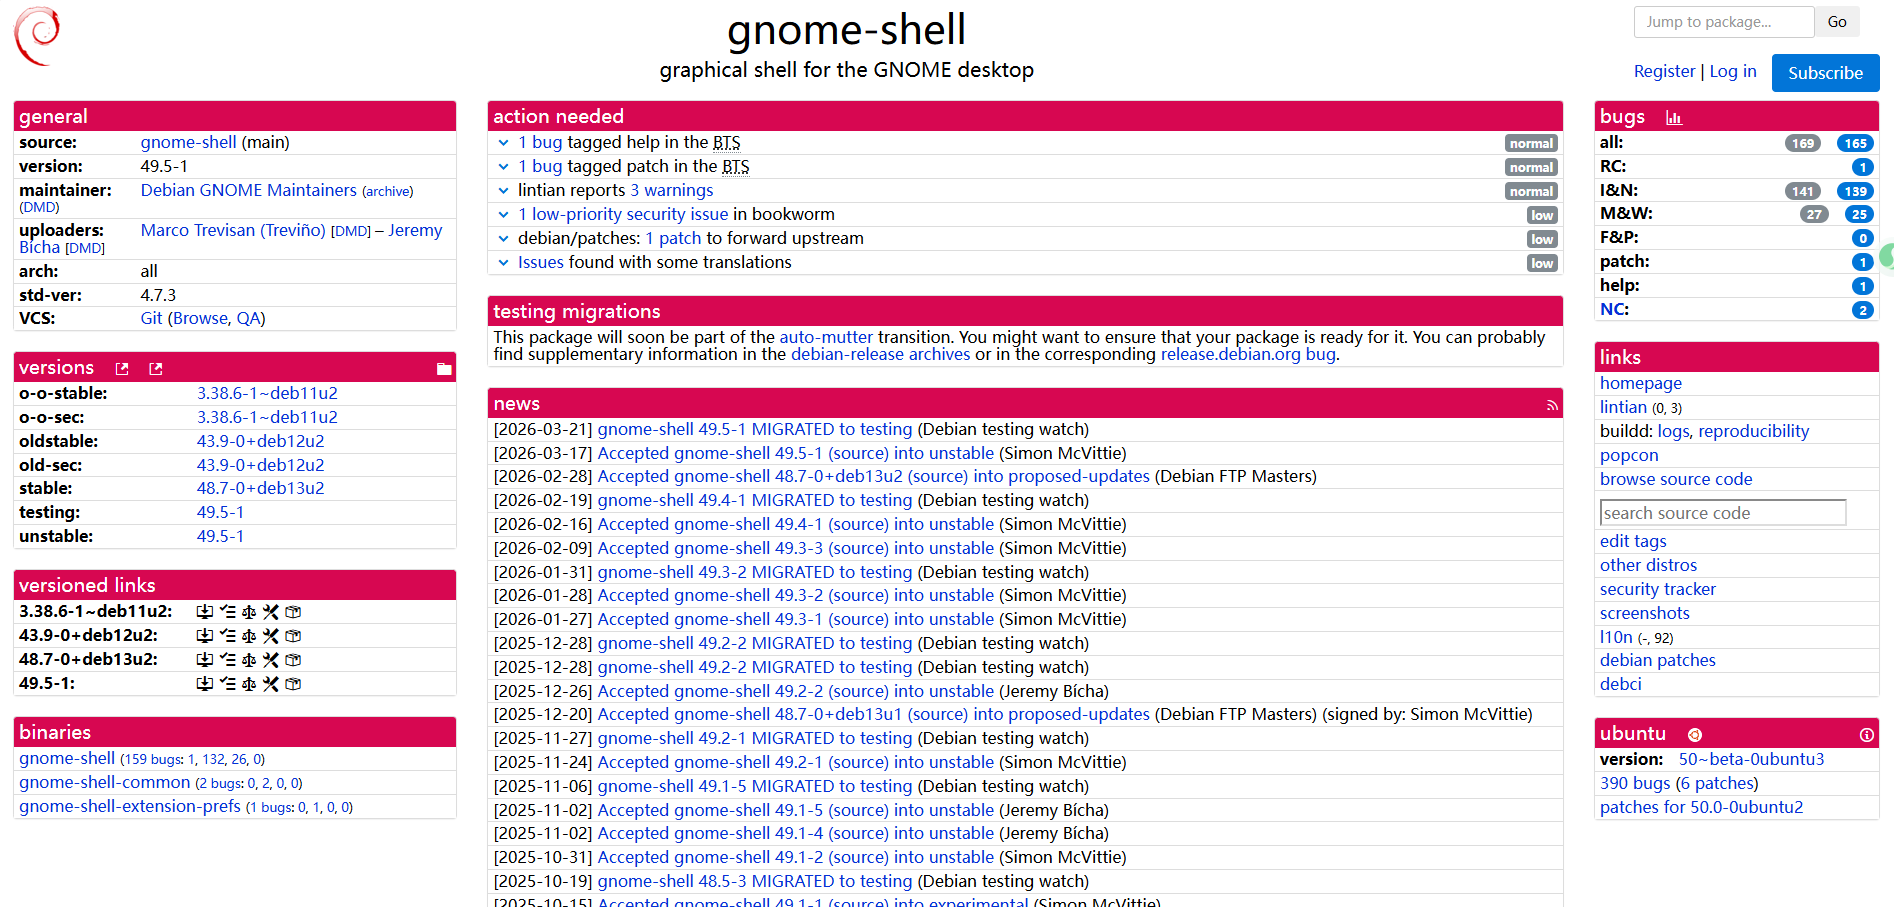Image resolution: width=1894 pixels, height=907 pixels.
Task: Expand the debian/patches to forward upstream item
Action: point(504,239)
